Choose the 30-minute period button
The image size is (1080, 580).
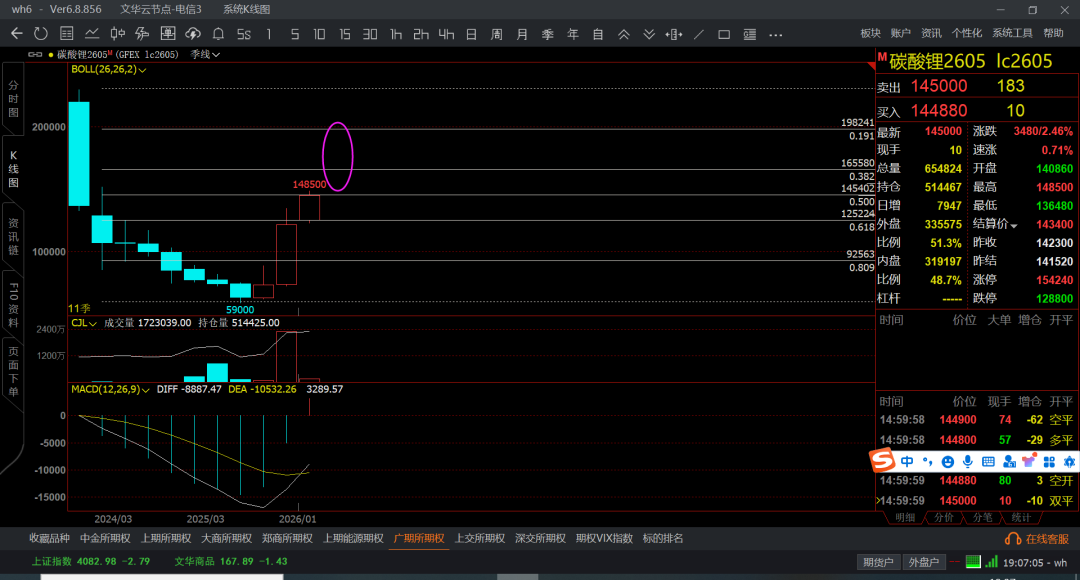pyautogui.click(x=370, y=34)
